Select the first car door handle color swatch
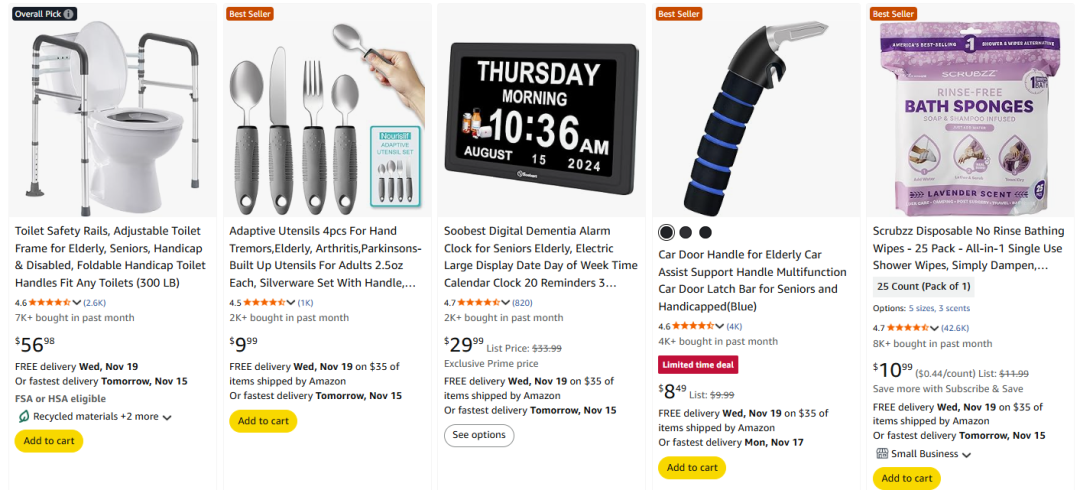The image size is (1080, 490). (x=666, y=232)
